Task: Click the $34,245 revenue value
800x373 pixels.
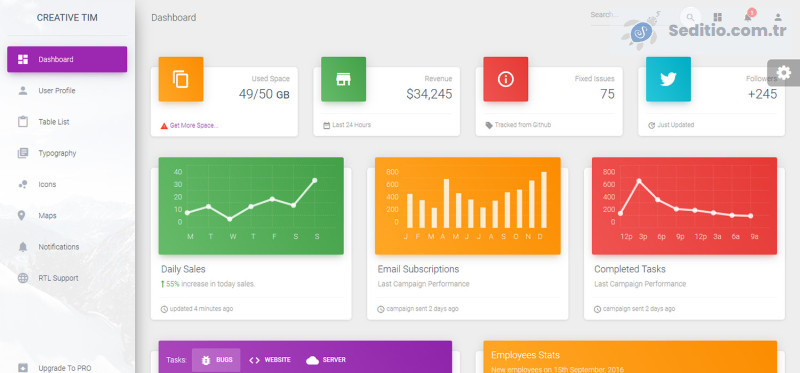Action: (x=429, y=94)
